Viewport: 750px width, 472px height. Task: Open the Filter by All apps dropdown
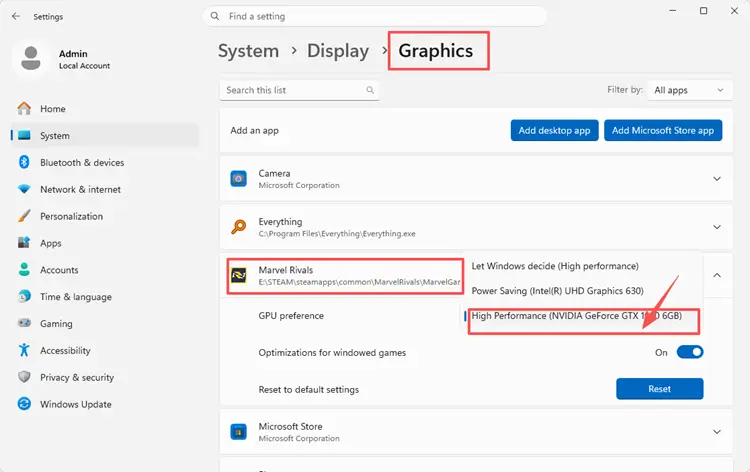click(689, 90)
